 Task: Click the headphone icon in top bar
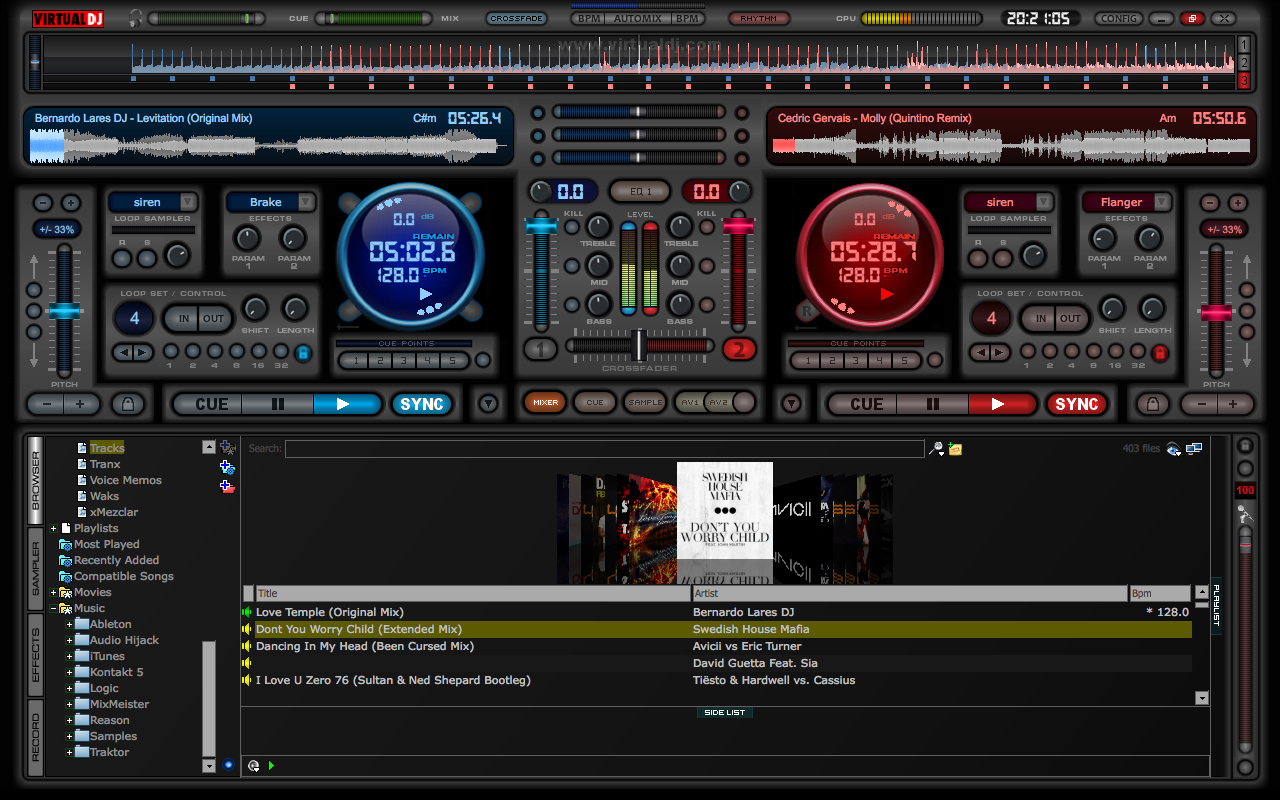136,18
